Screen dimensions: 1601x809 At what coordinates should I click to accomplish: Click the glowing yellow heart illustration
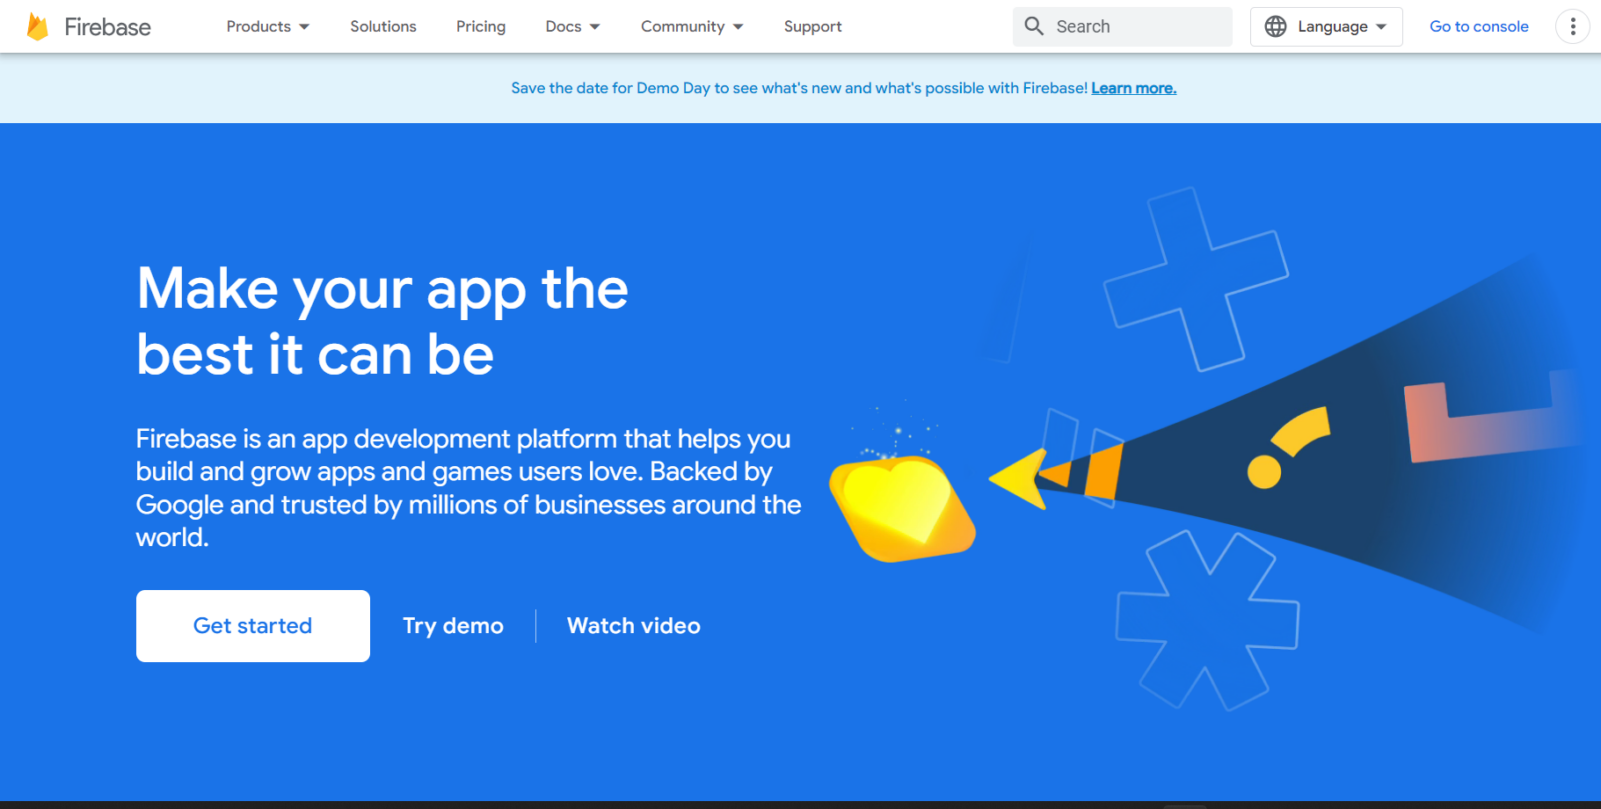[902, 508]
